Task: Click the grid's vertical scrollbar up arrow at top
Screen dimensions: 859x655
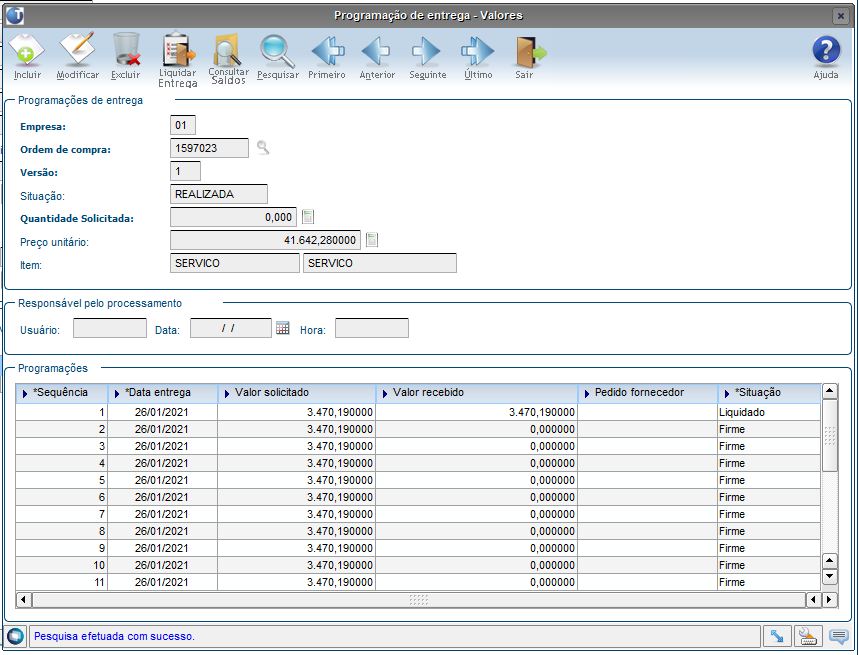Action: (830, 391)
